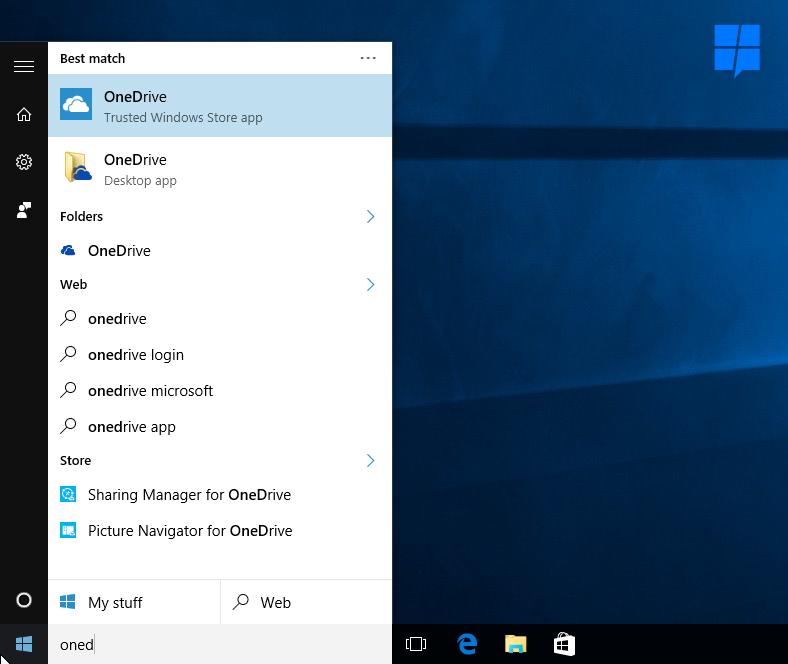Open the Windows Store from taskbar
Image resolution: width=788 pixels, height=664 pixels.
pos(564,644)
